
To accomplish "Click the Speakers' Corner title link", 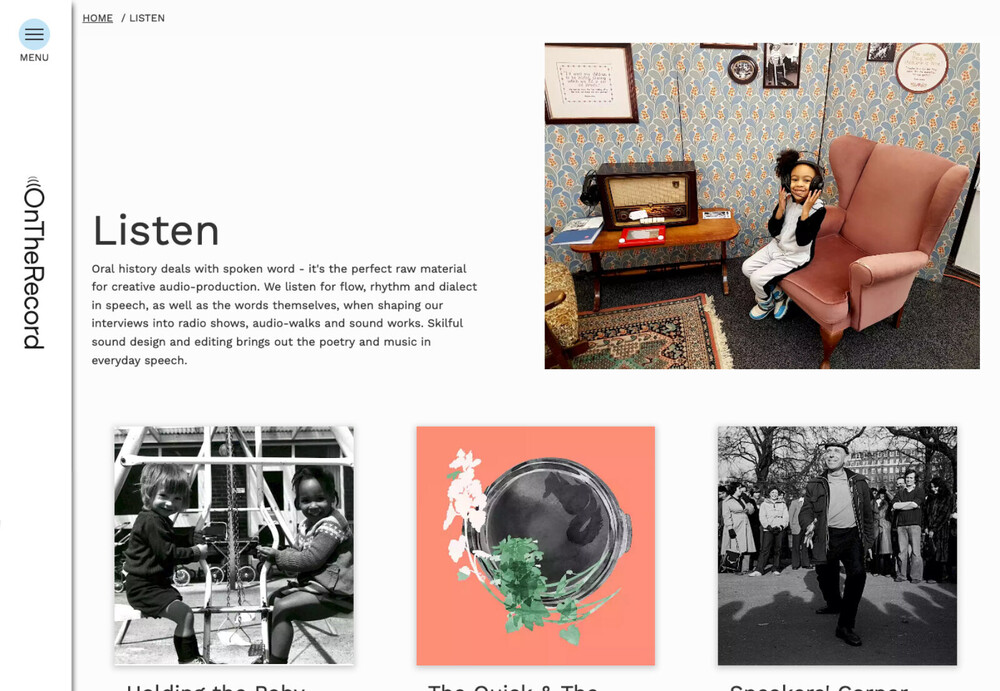I will point(819,687).
